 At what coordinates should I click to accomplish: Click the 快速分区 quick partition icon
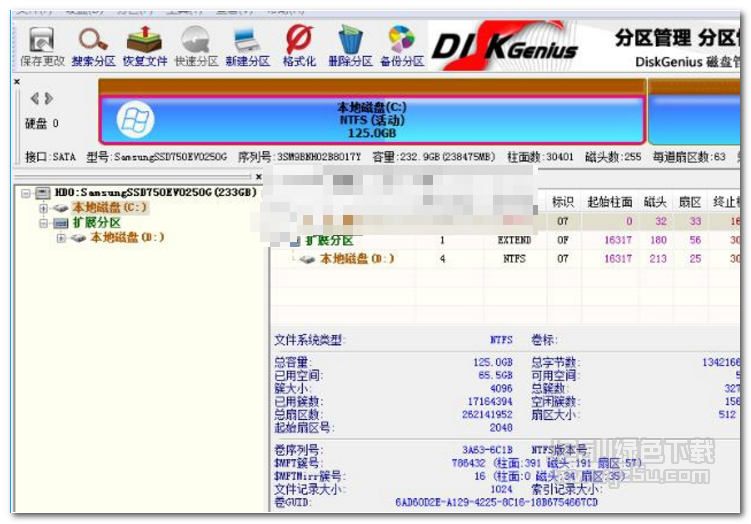(x=196, y=46)
